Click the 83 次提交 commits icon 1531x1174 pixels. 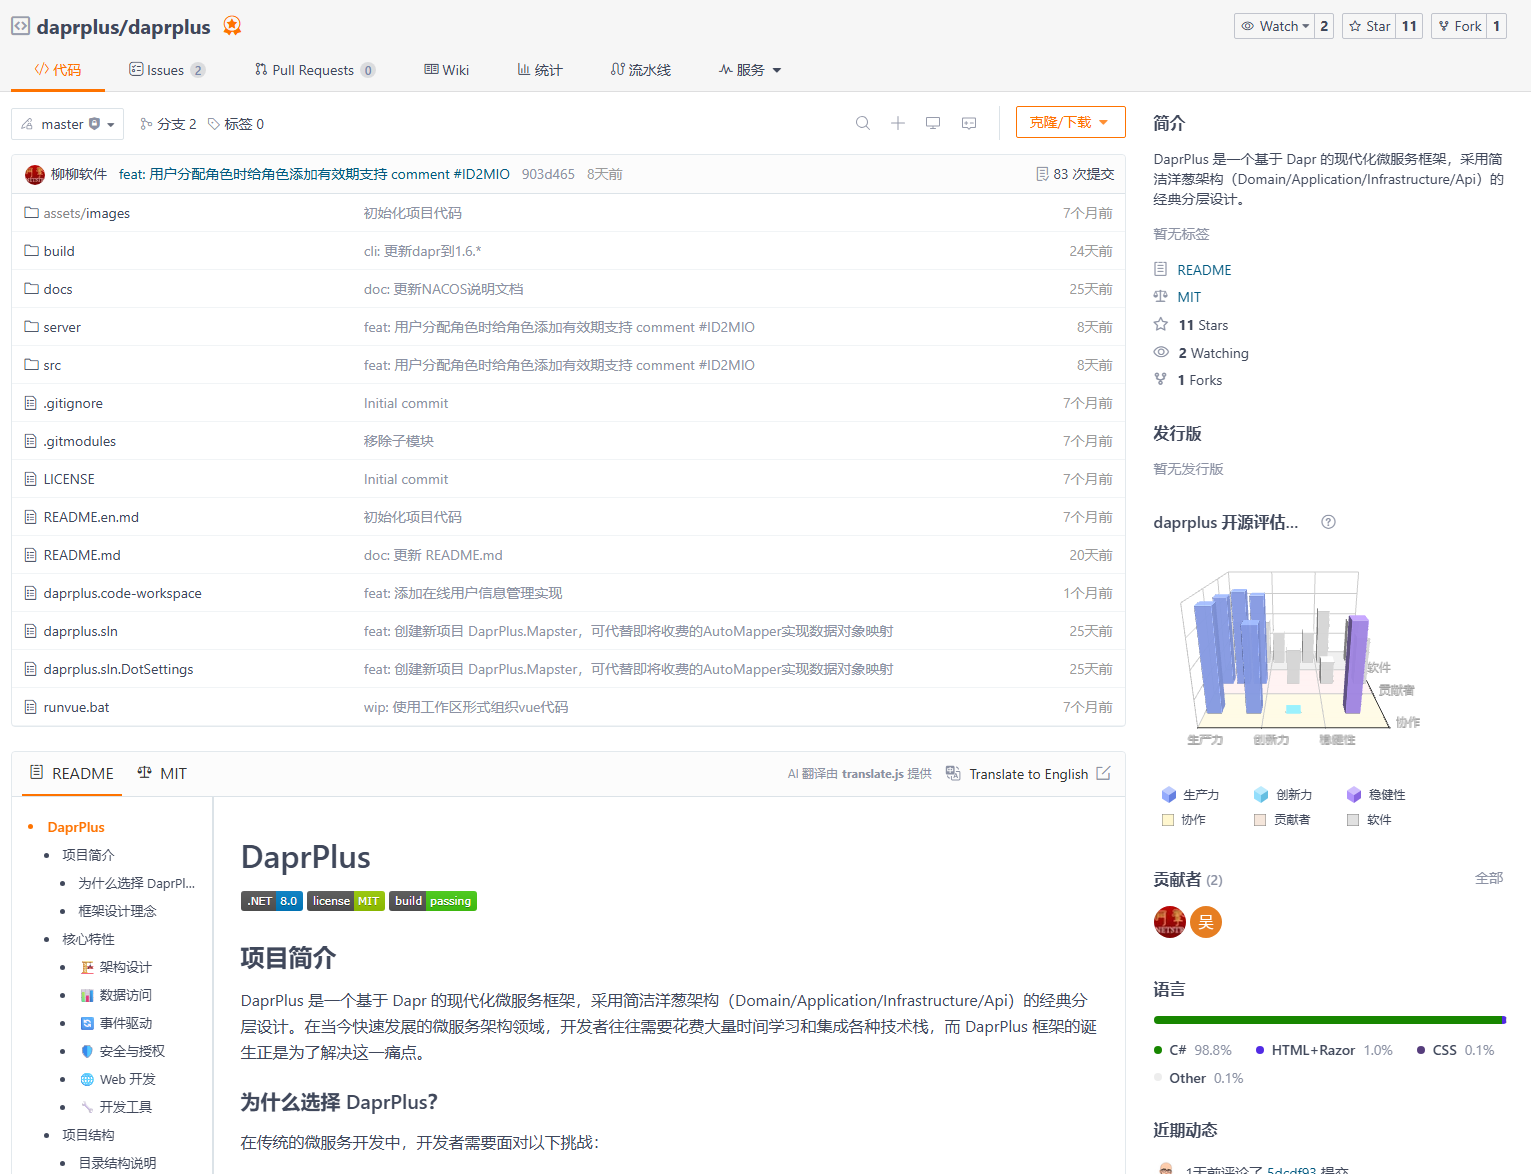pos(1042,174)
